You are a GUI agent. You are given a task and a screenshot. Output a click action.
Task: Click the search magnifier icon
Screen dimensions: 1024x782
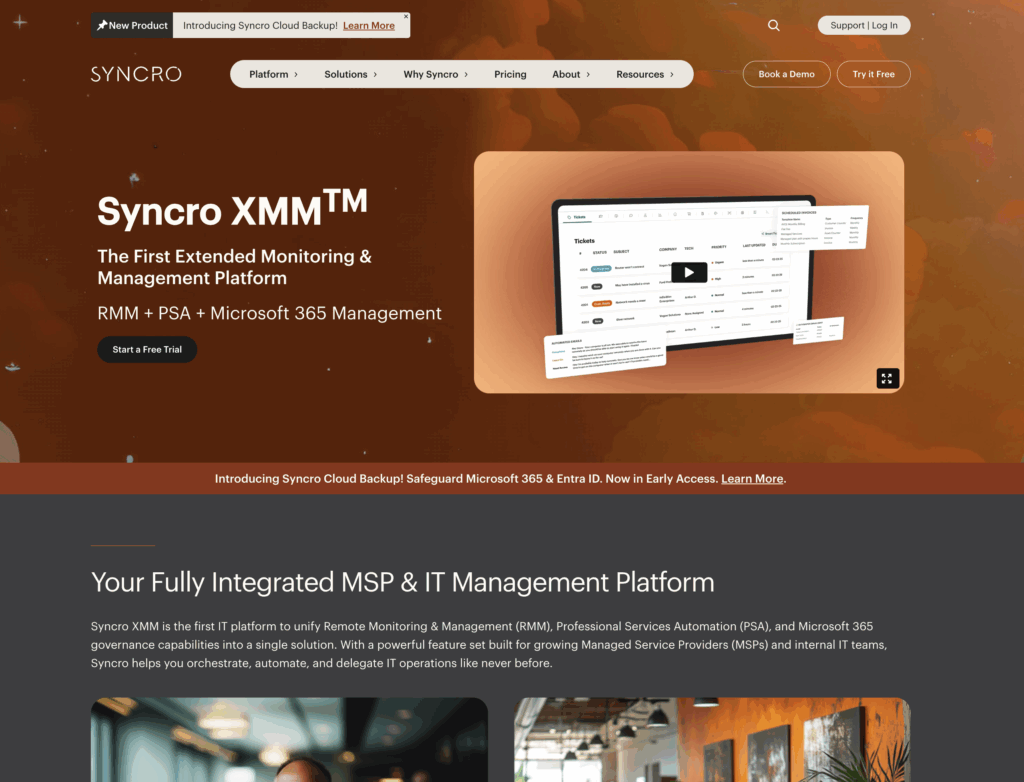pyautogui.click(x=773, y=26)
